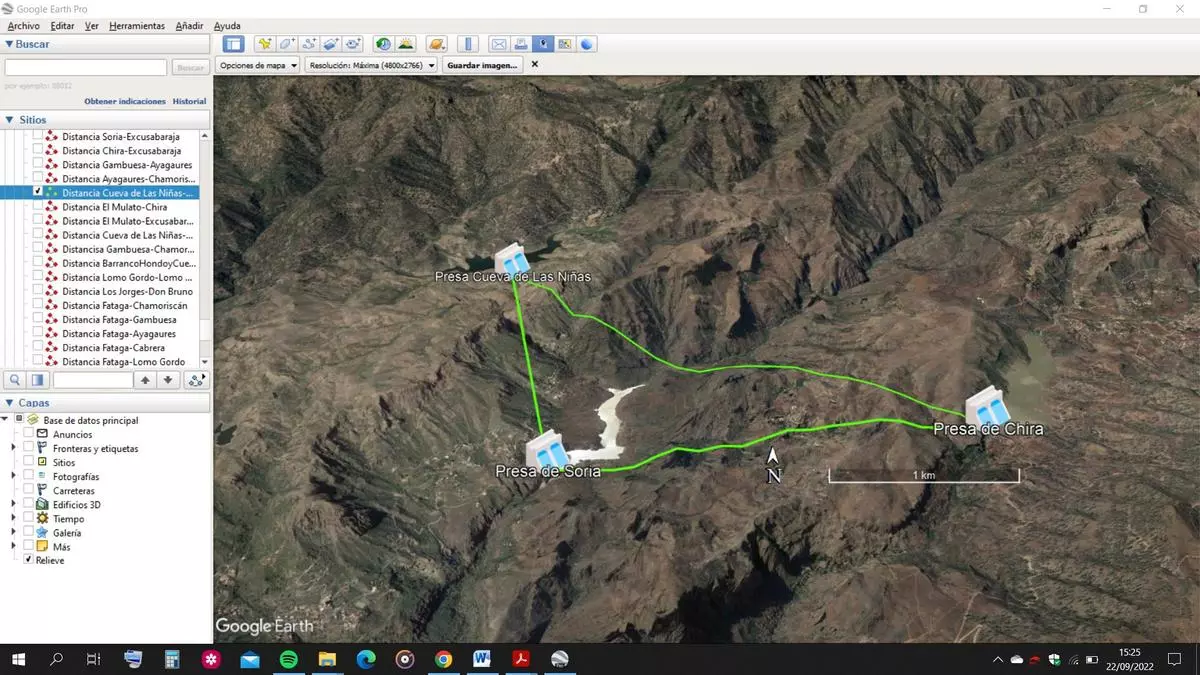Image resolution: width=1200 pixels, height=675 pixels.
Task: Click the Obtener indicaciones link
Action: [125, 101]
